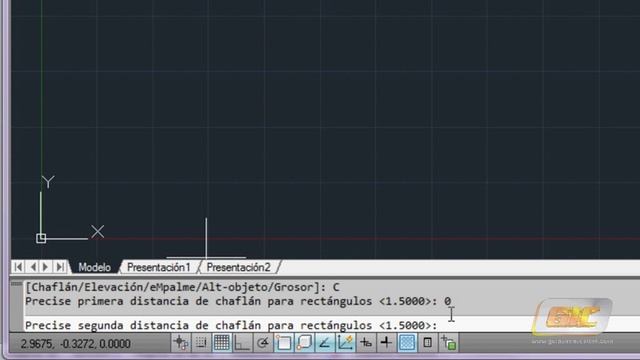Click the UCS origin square icon
The image size is (640, 360).
[41, 238]
